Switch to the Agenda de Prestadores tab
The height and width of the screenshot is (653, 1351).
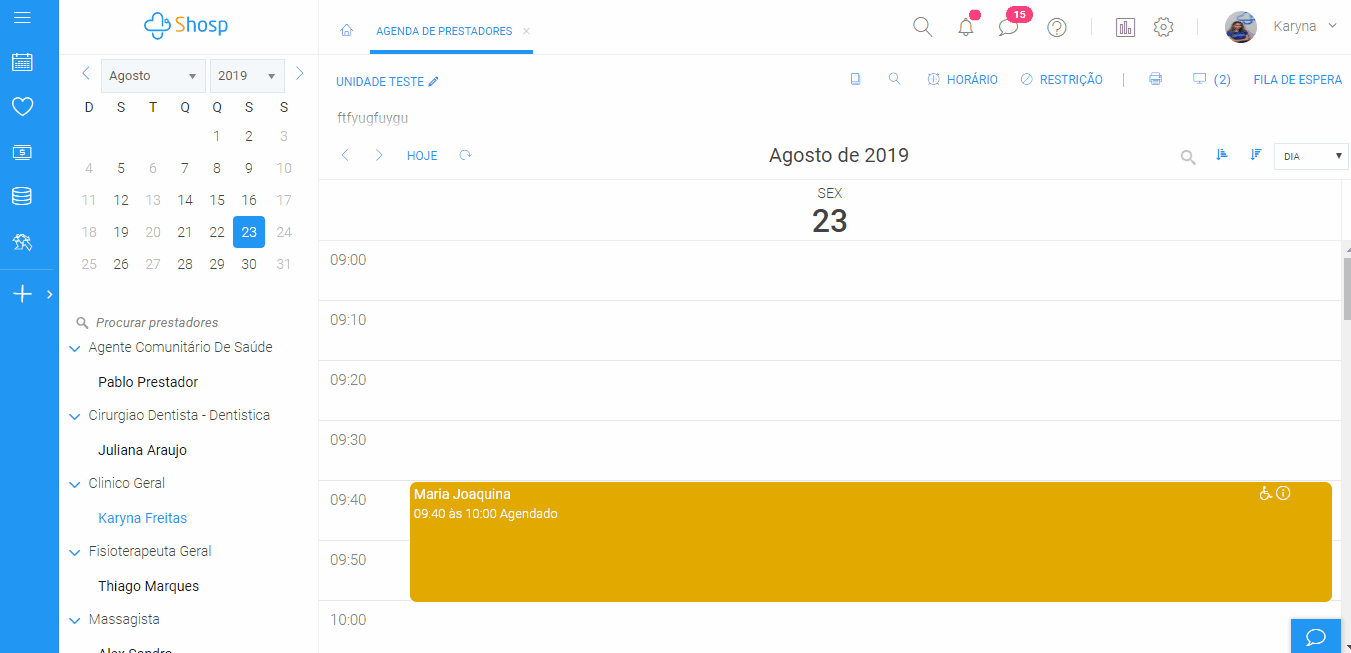444,31
